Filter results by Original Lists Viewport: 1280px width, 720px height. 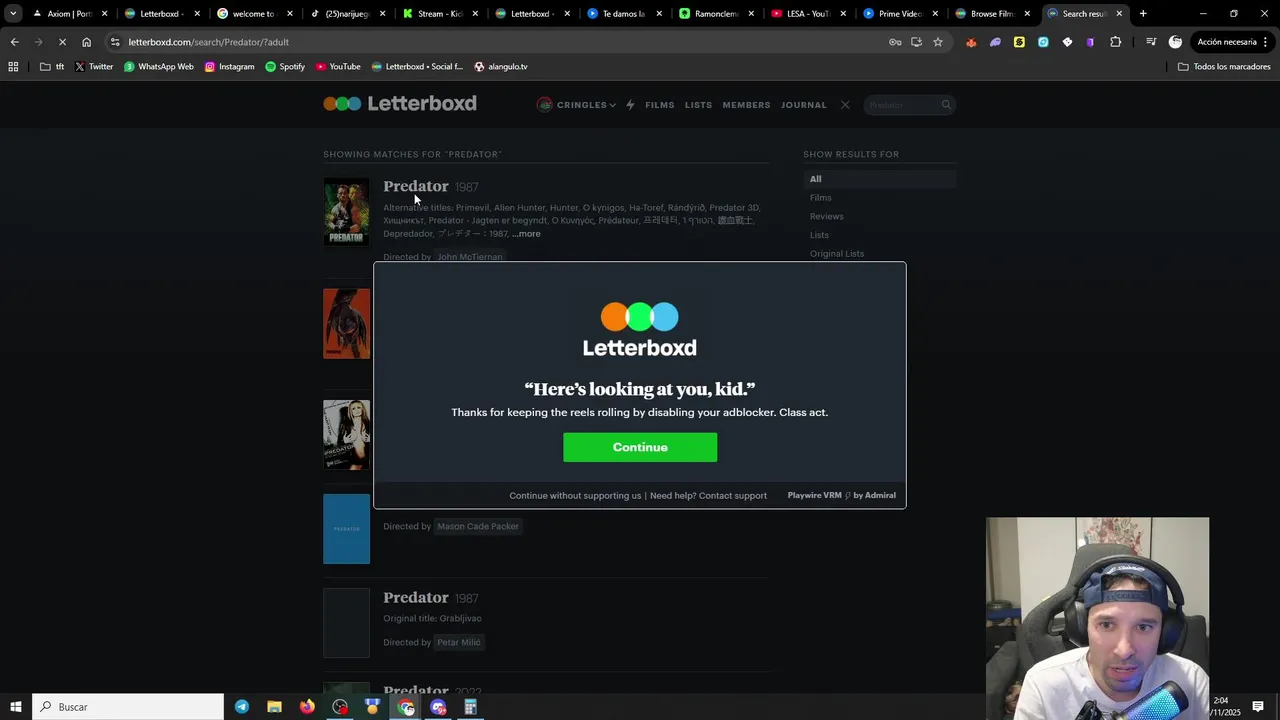(x=837, y=254)
